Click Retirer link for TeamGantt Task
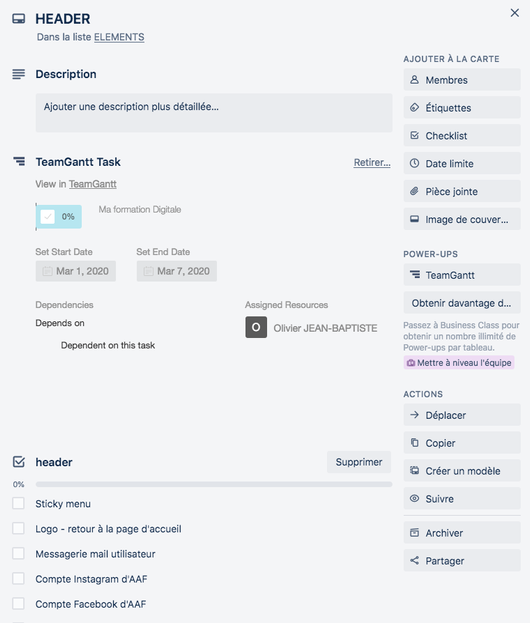Viewport: 530px width, 623px height. coord(372,162)
